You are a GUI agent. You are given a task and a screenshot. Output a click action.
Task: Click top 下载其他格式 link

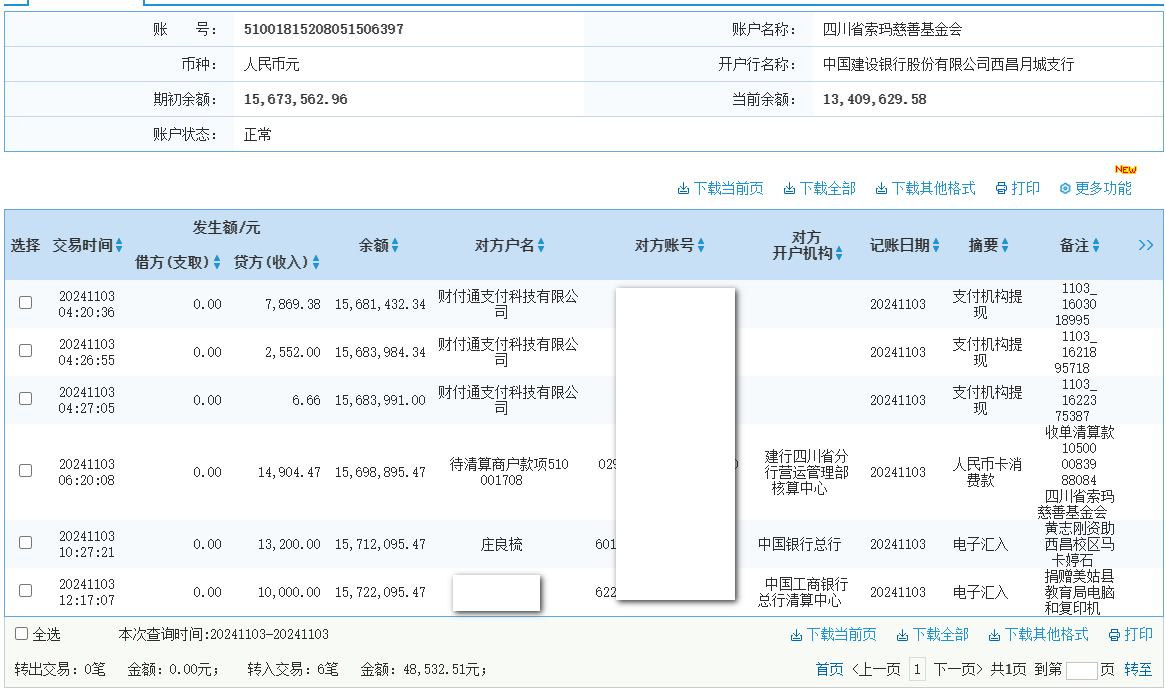click(x=933, y=189)
